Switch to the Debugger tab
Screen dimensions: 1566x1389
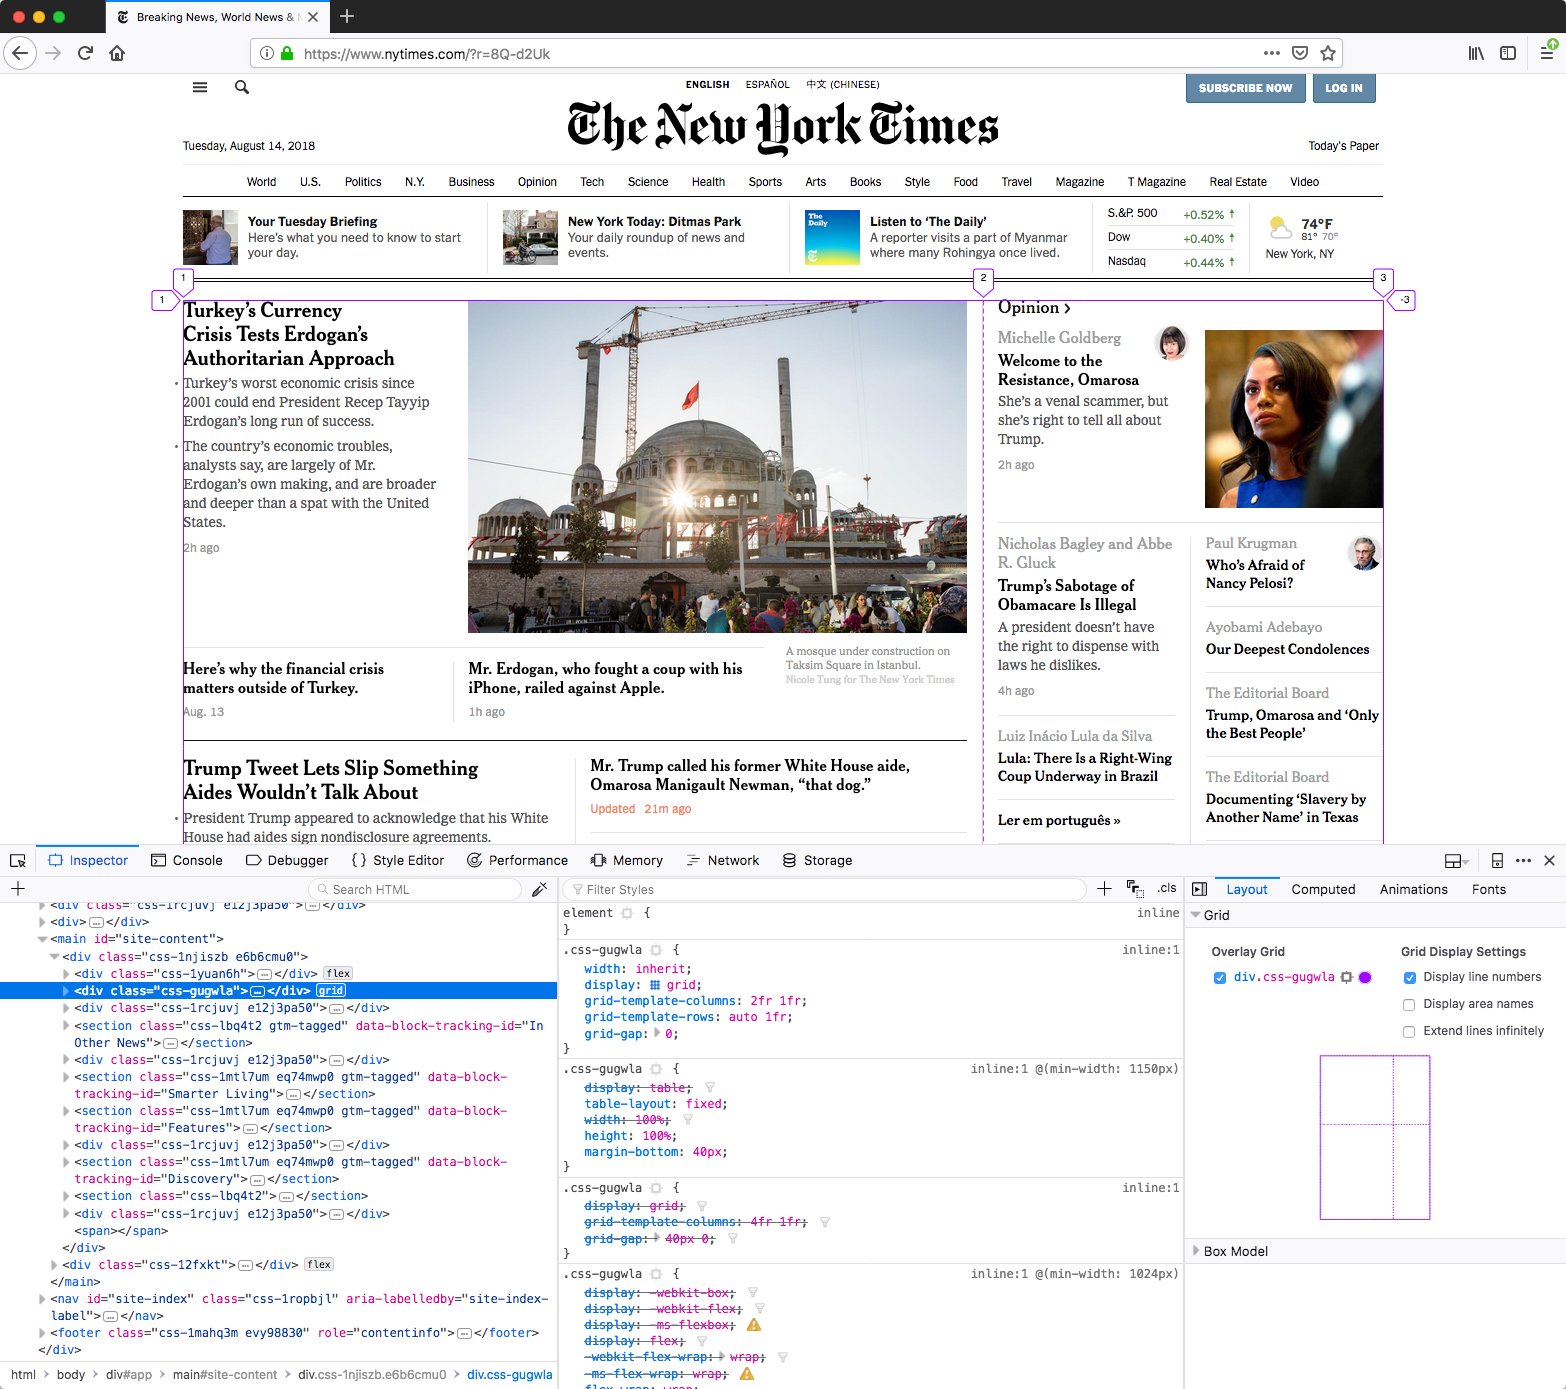[287, 860]
